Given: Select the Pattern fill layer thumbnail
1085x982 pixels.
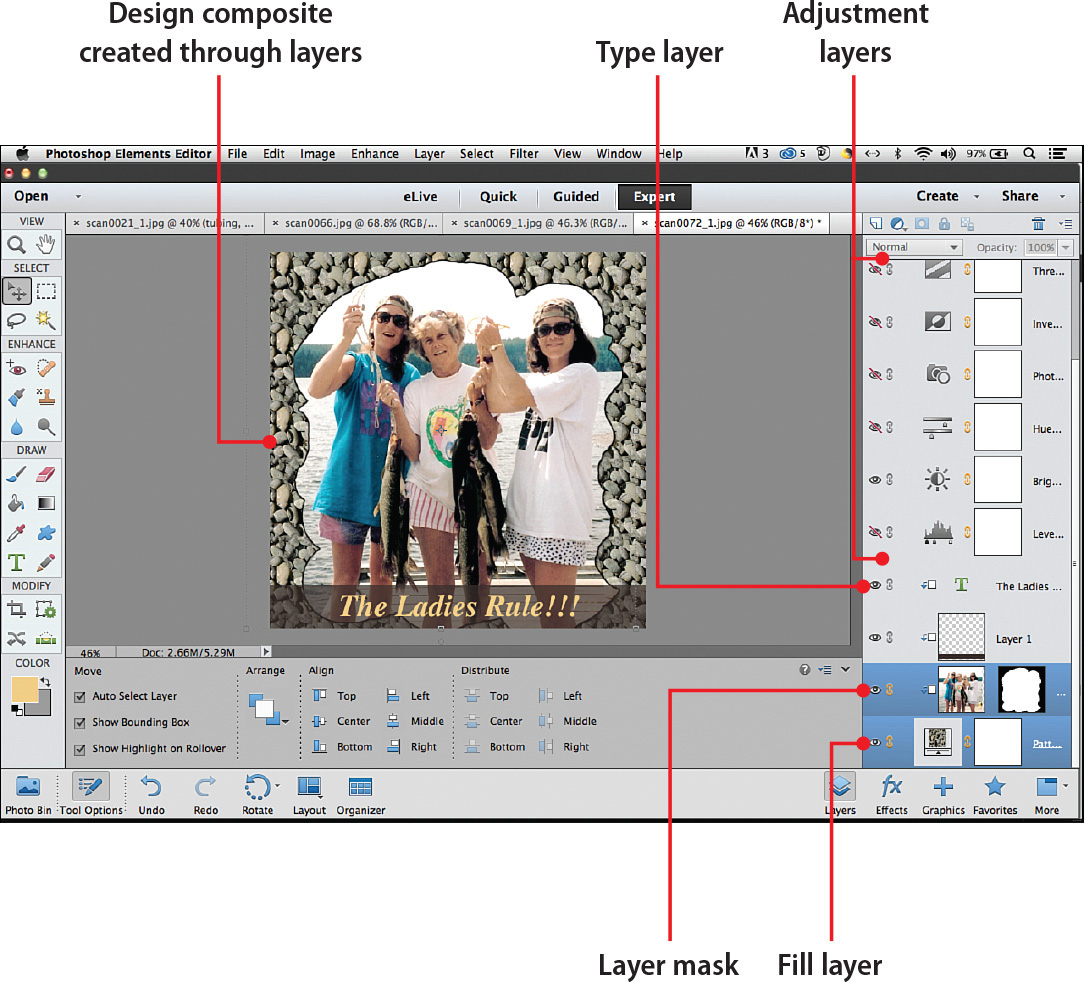Looking at the screenshot, I should click(x=938, y=741).
